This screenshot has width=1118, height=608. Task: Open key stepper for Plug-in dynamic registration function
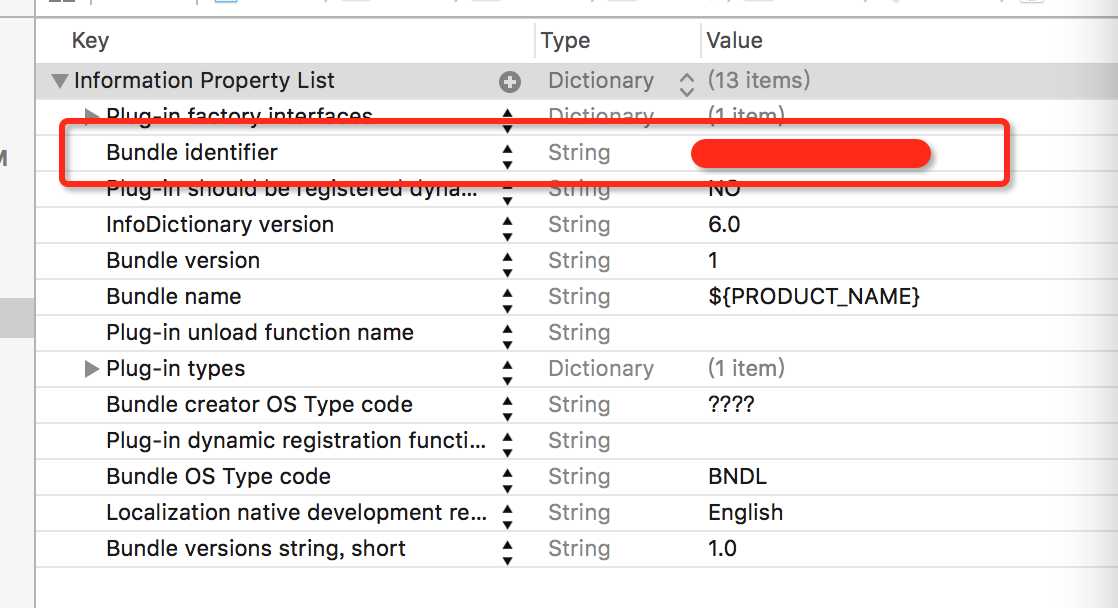point(507,445)
